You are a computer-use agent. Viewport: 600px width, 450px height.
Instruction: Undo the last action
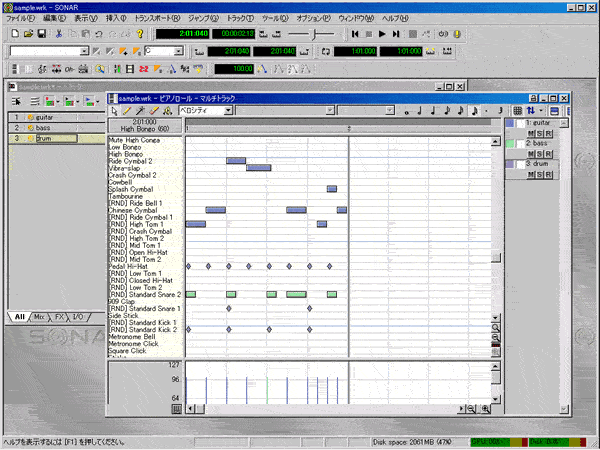pyautogui.click(x=99, y=34)
